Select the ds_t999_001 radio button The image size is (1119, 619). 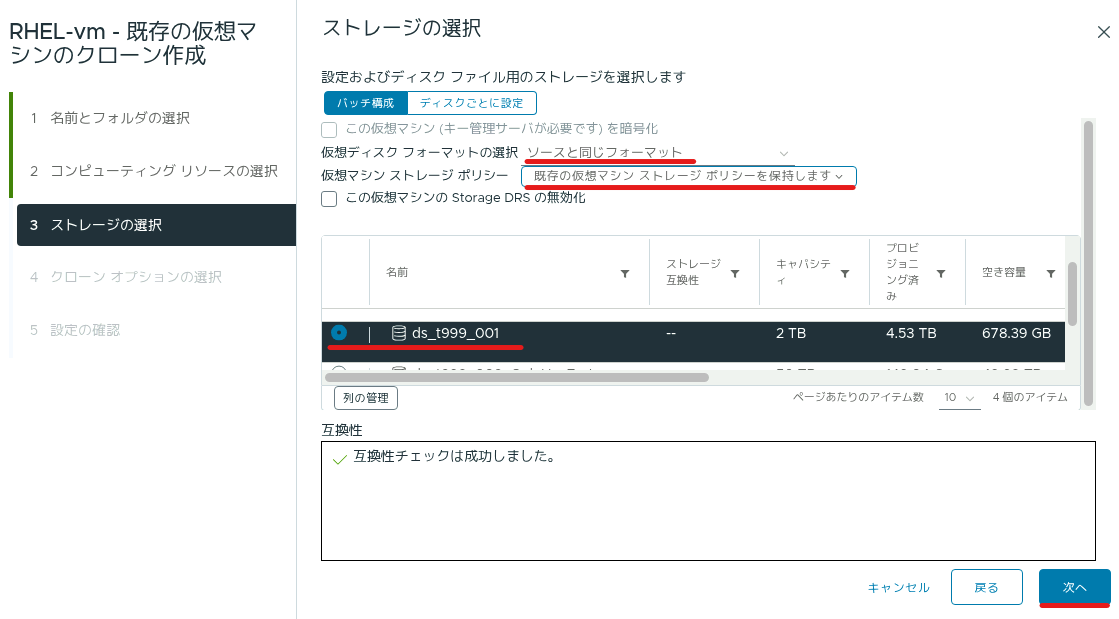[339, 333]
